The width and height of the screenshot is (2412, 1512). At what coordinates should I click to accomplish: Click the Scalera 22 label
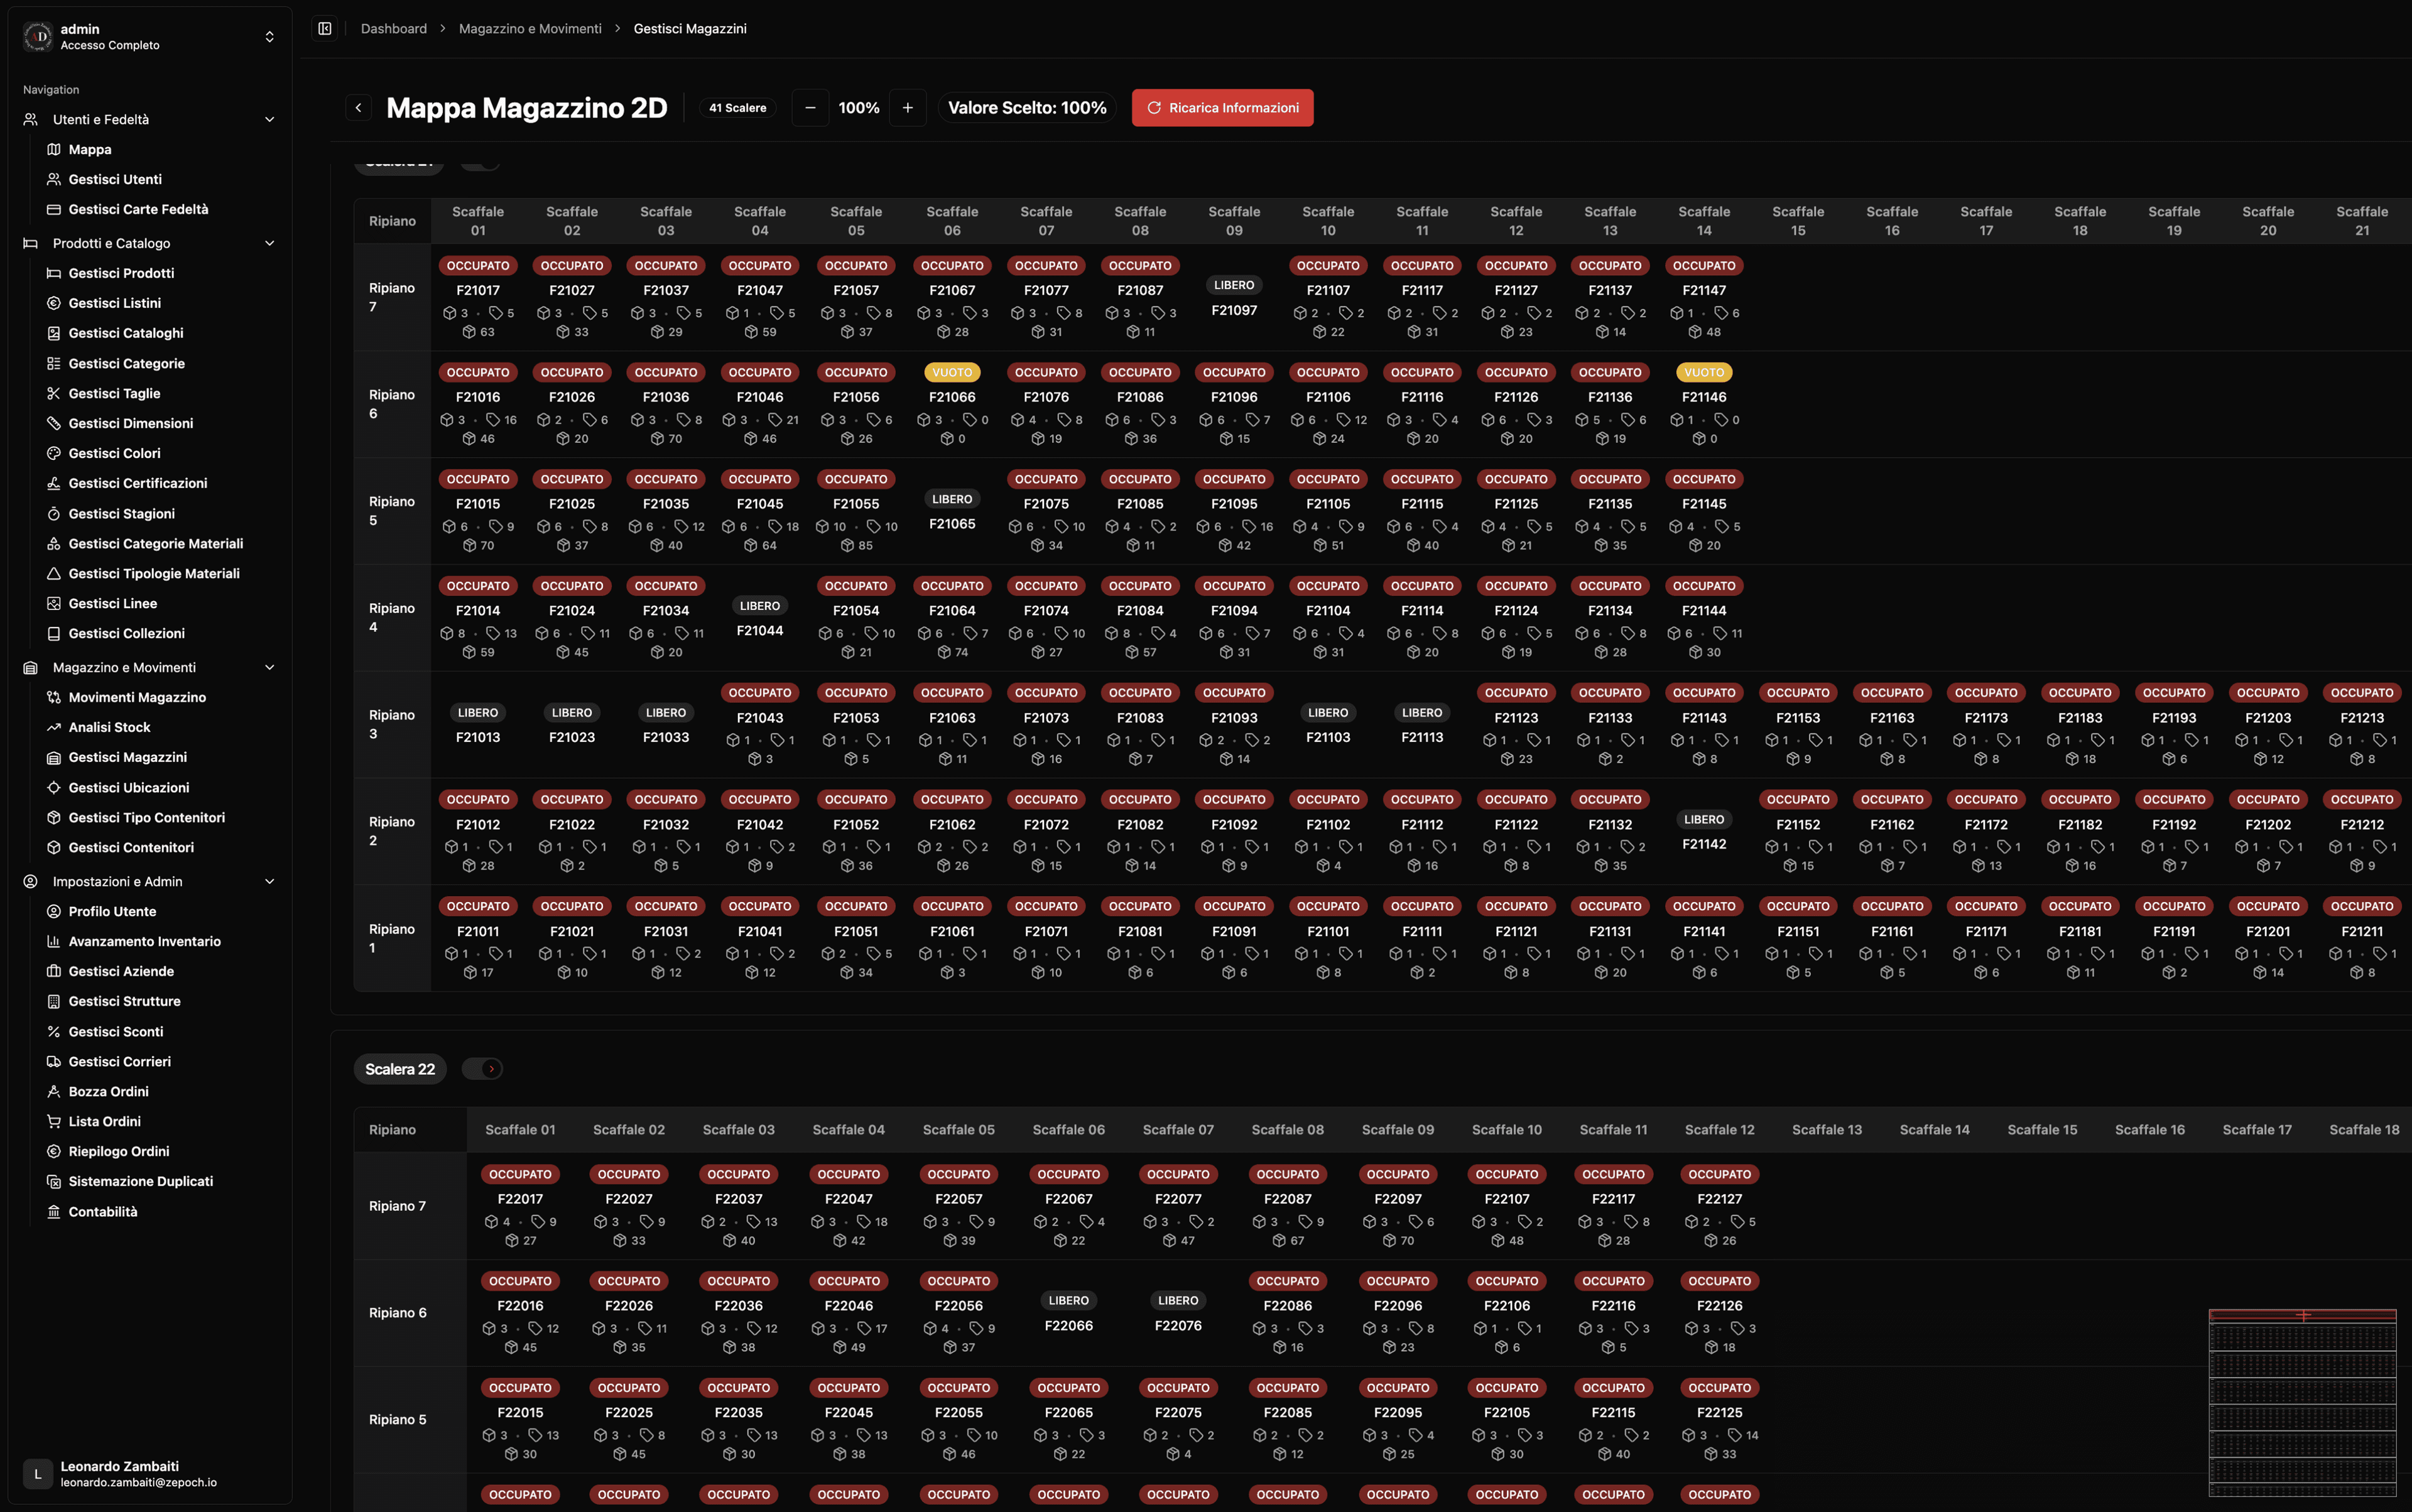coord(400,1069)
